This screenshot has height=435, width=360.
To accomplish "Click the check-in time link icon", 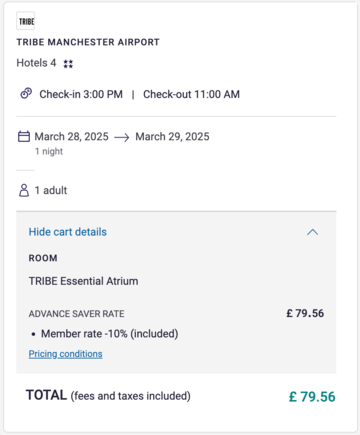I will (x=26, y=94).
